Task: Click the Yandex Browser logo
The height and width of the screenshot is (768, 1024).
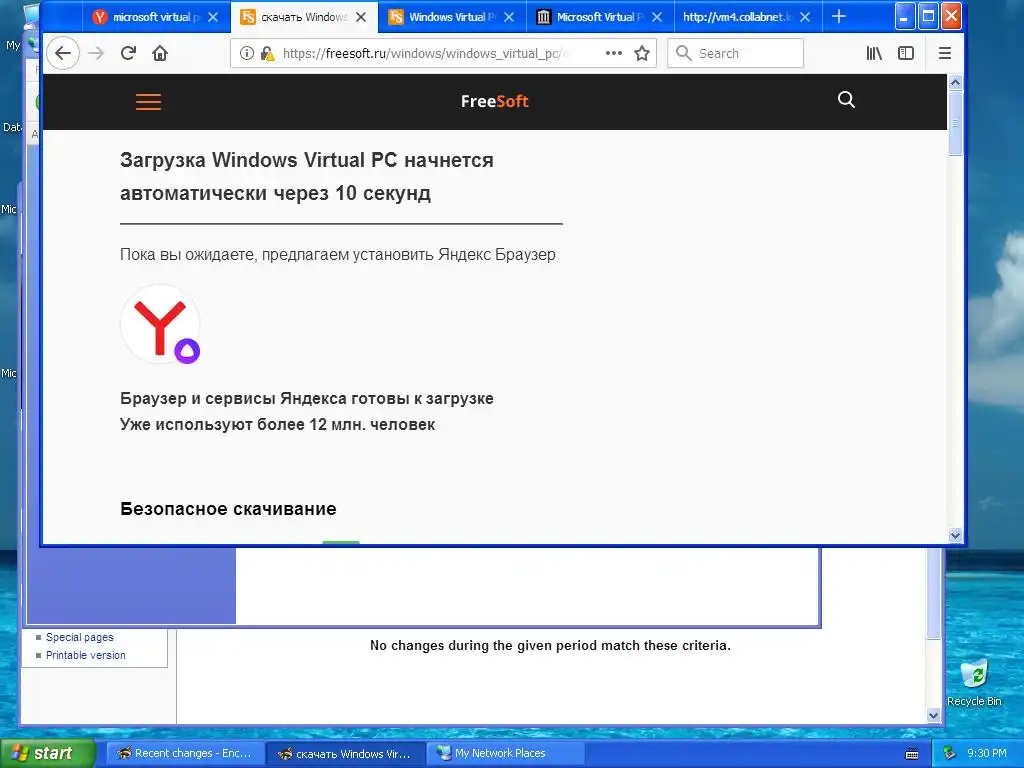Action: click(x=161, y=324)
